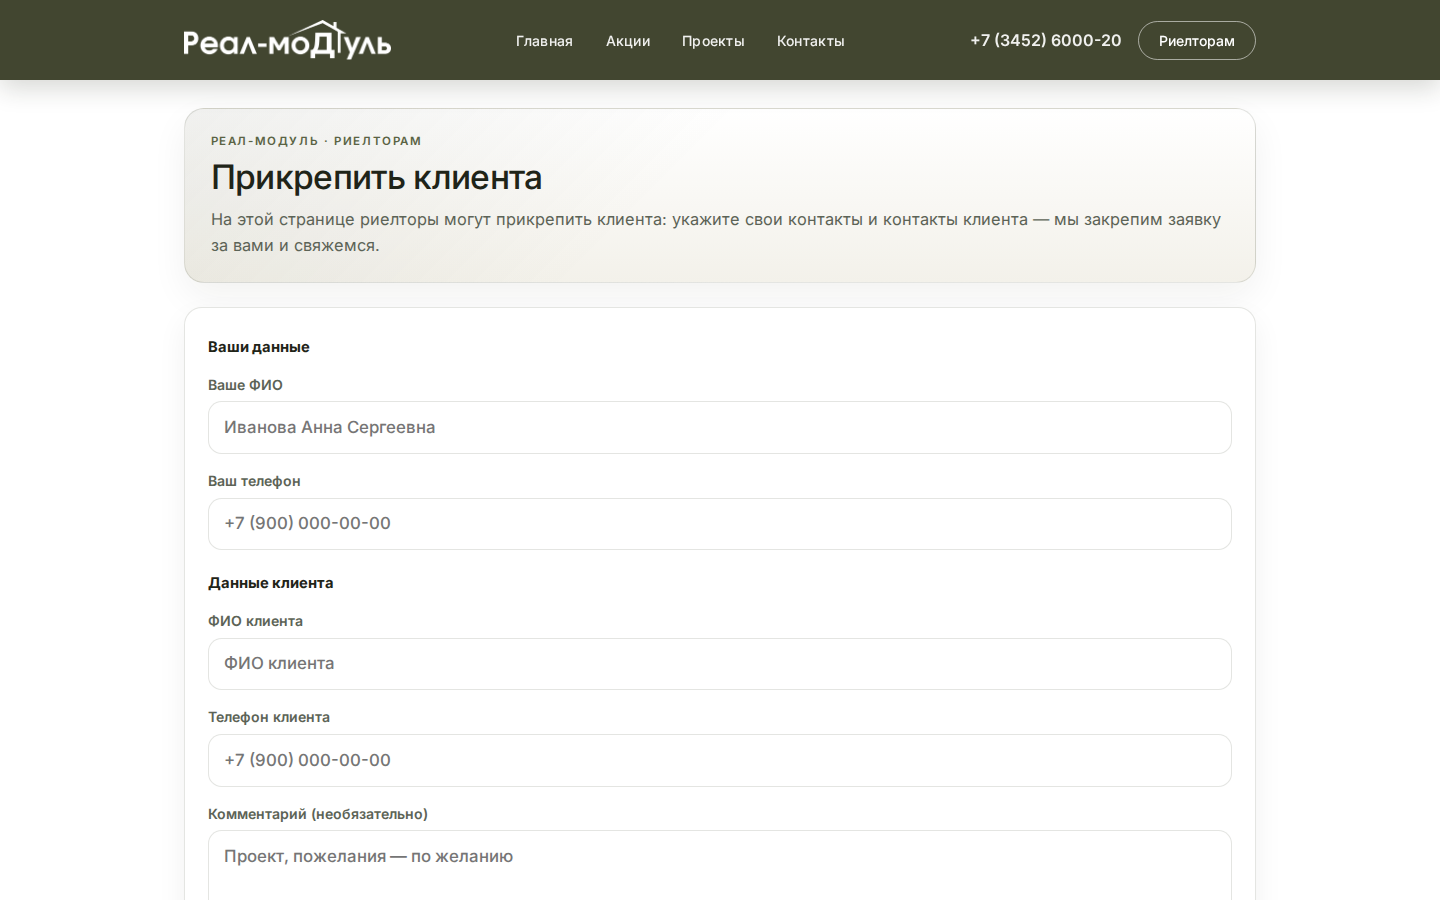Open the Акции menu item

point(628,41)
